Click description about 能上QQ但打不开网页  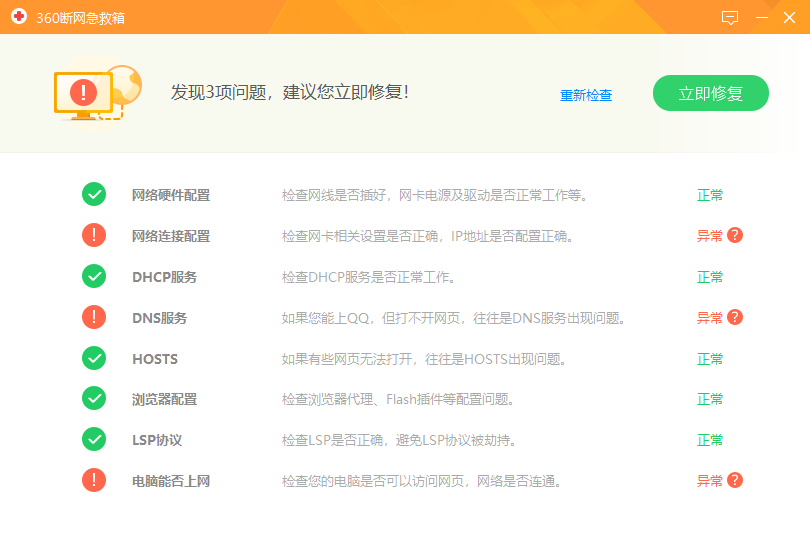[454, 318]
